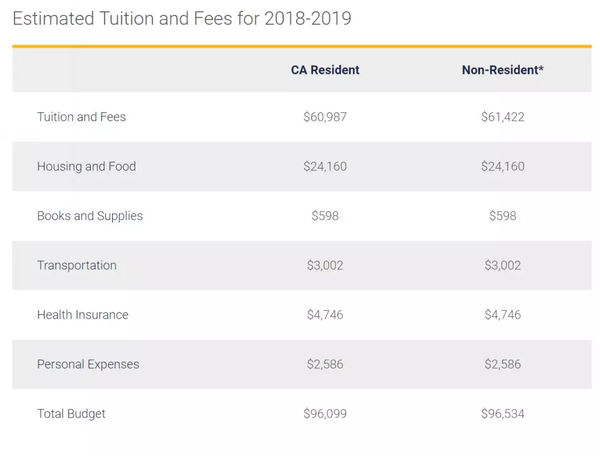
Task: Select the Non-Resident column header
Action: 502,70
